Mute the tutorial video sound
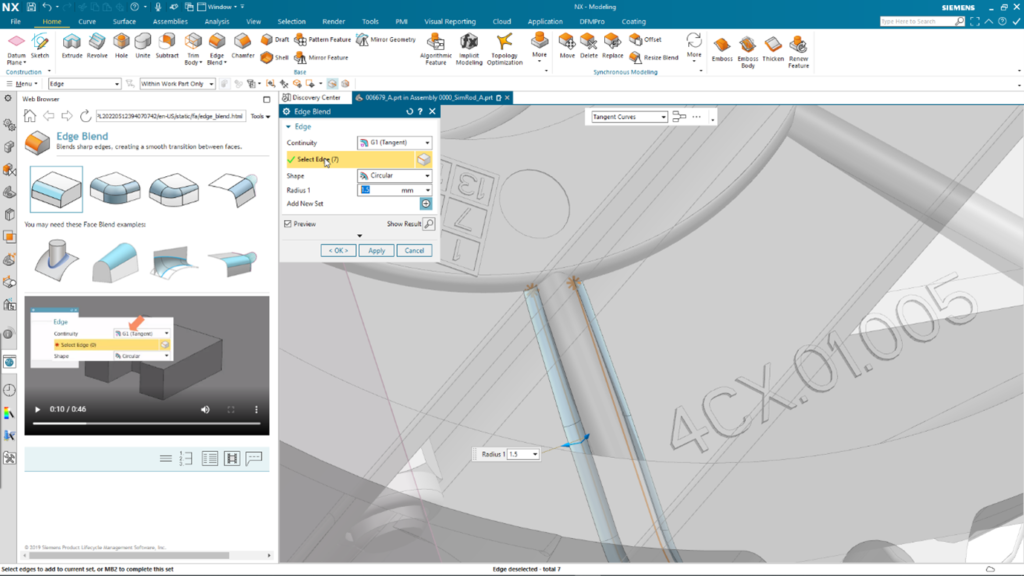 pos(205,410)
